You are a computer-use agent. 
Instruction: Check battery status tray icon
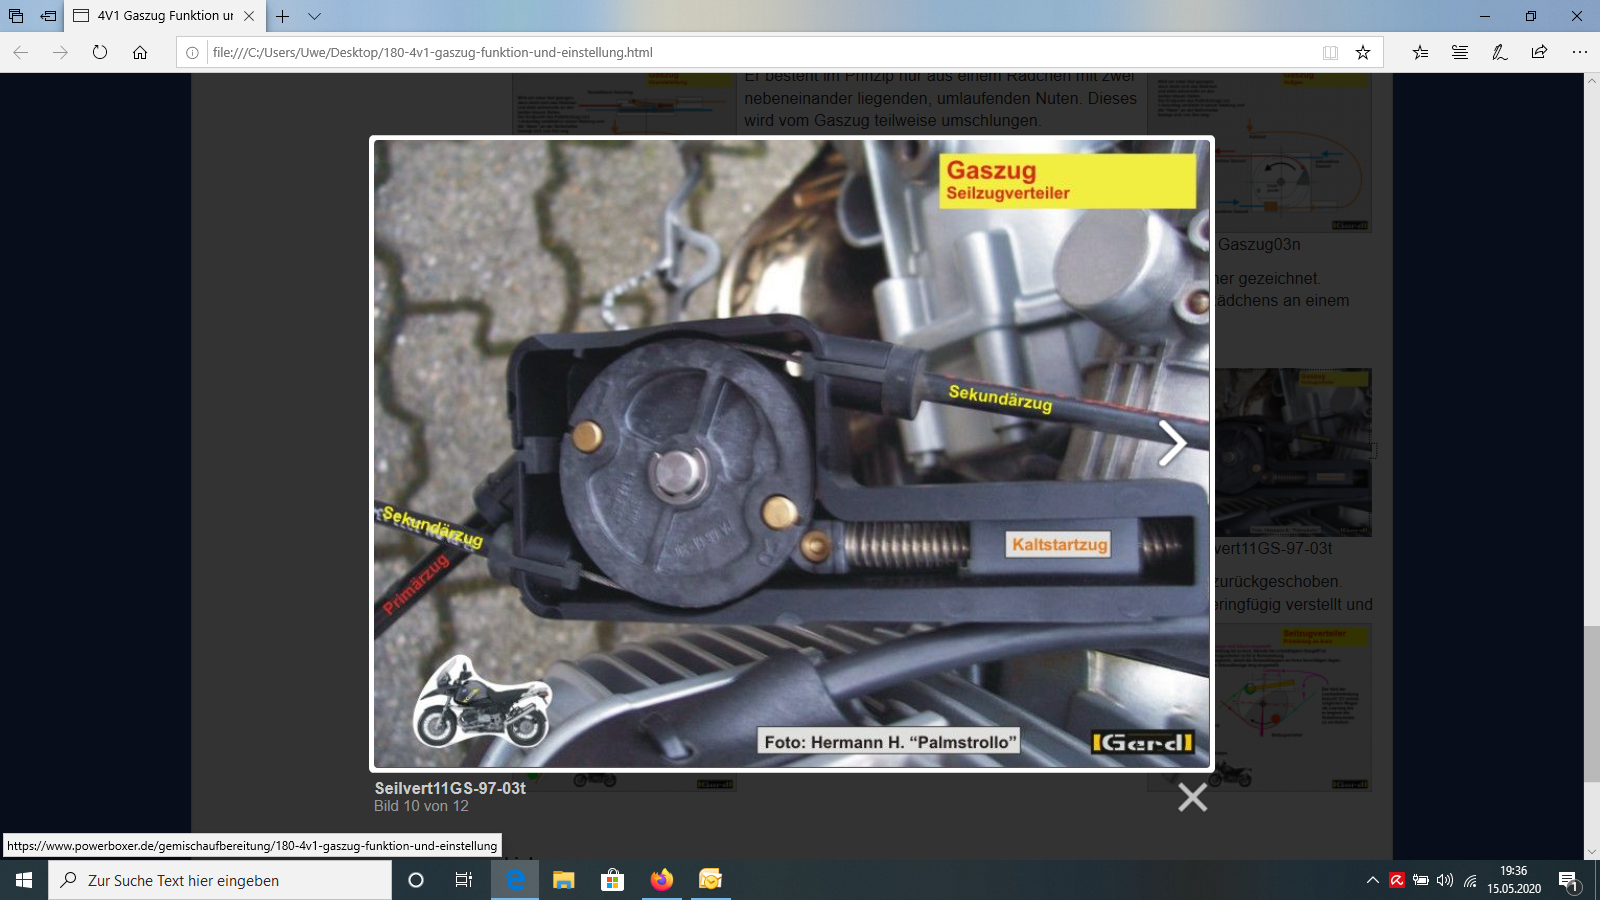coord(1421,880)
